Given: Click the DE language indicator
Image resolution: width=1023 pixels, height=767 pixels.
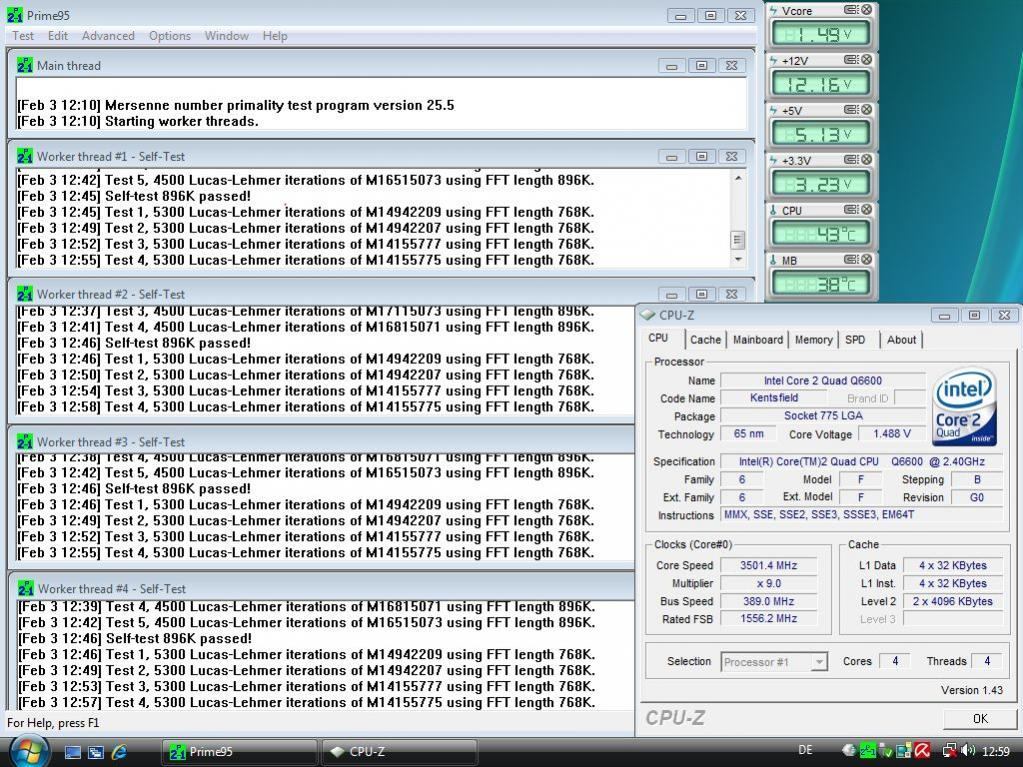Looking at the screenshot, I should (805, 751).
